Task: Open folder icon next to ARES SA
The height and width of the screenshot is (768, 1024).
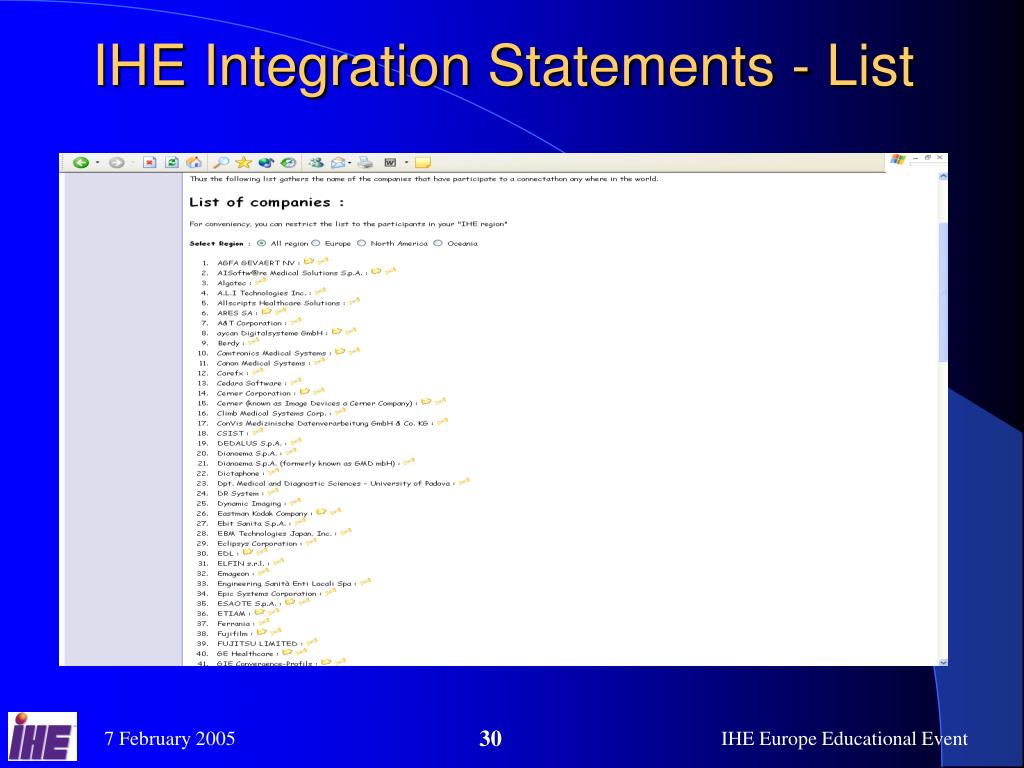Action: [x=266, y=312]
